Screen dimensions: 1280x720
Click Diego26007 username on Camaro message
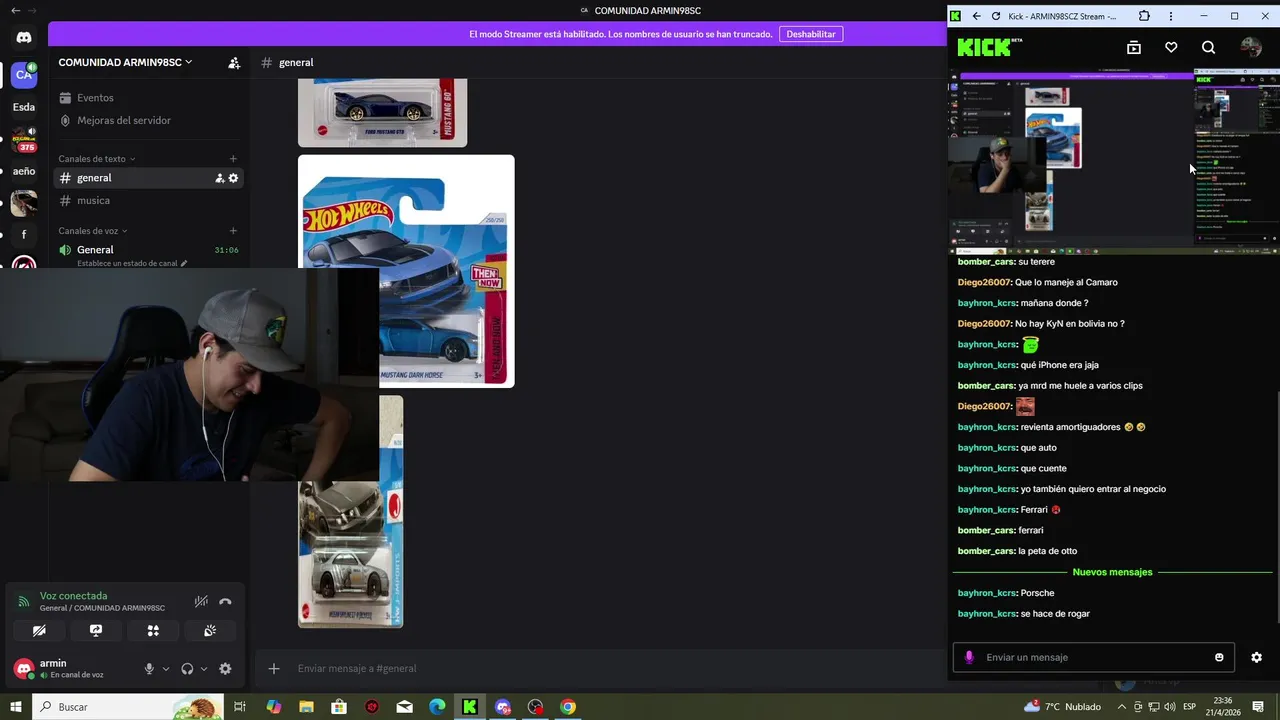pos(984,282)
